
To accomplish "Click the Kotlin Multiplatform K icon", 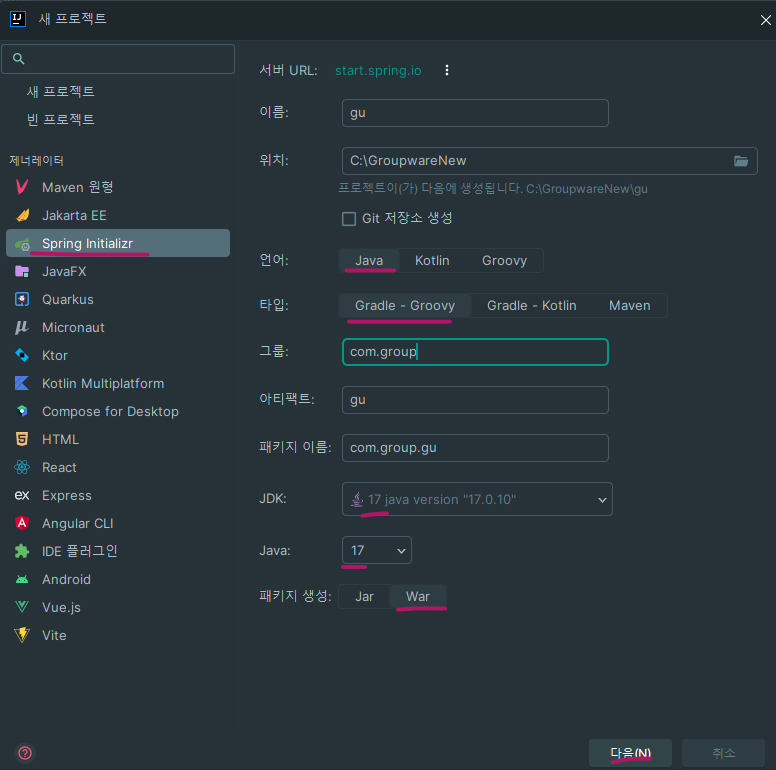I will point(22,383).
